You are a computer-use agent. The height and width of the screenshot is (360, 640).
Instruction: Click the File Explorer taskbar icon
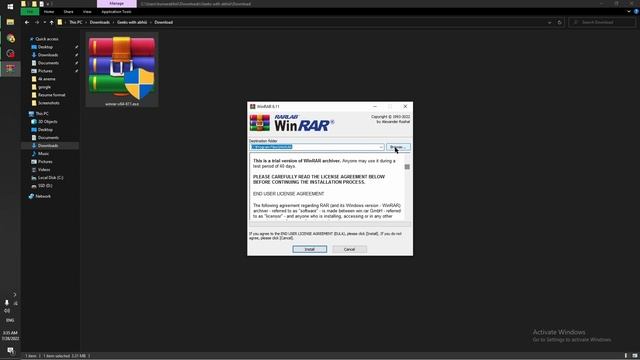10,22
